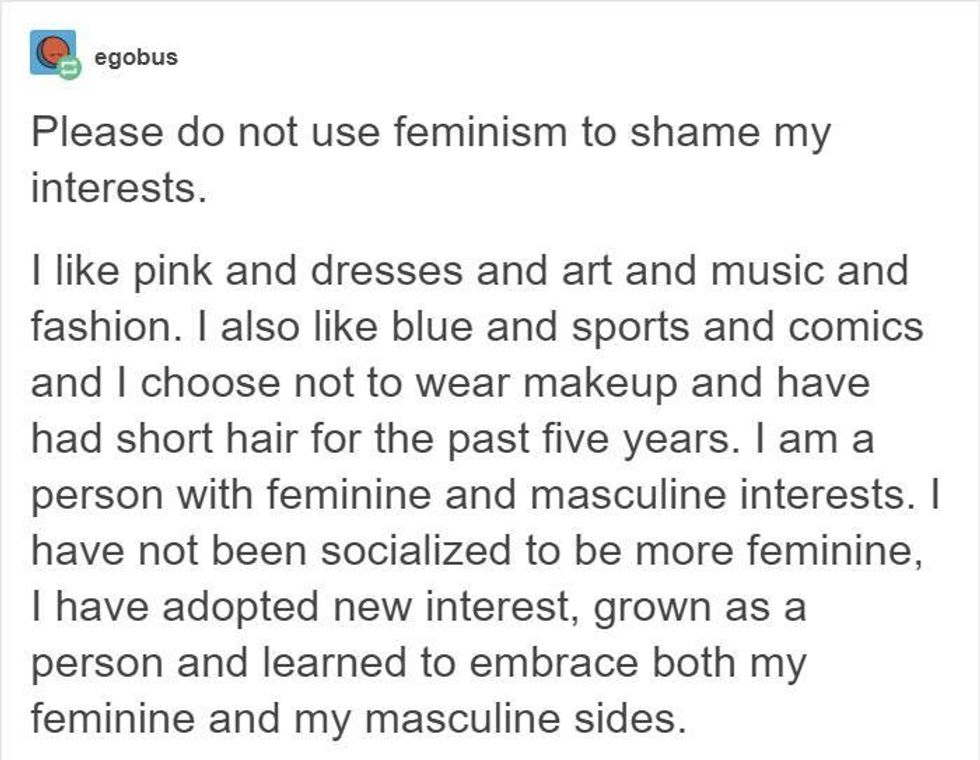Click the line "person and learned to embrace"
This screenshot has height=760, width=980.
tap(419, 663)
